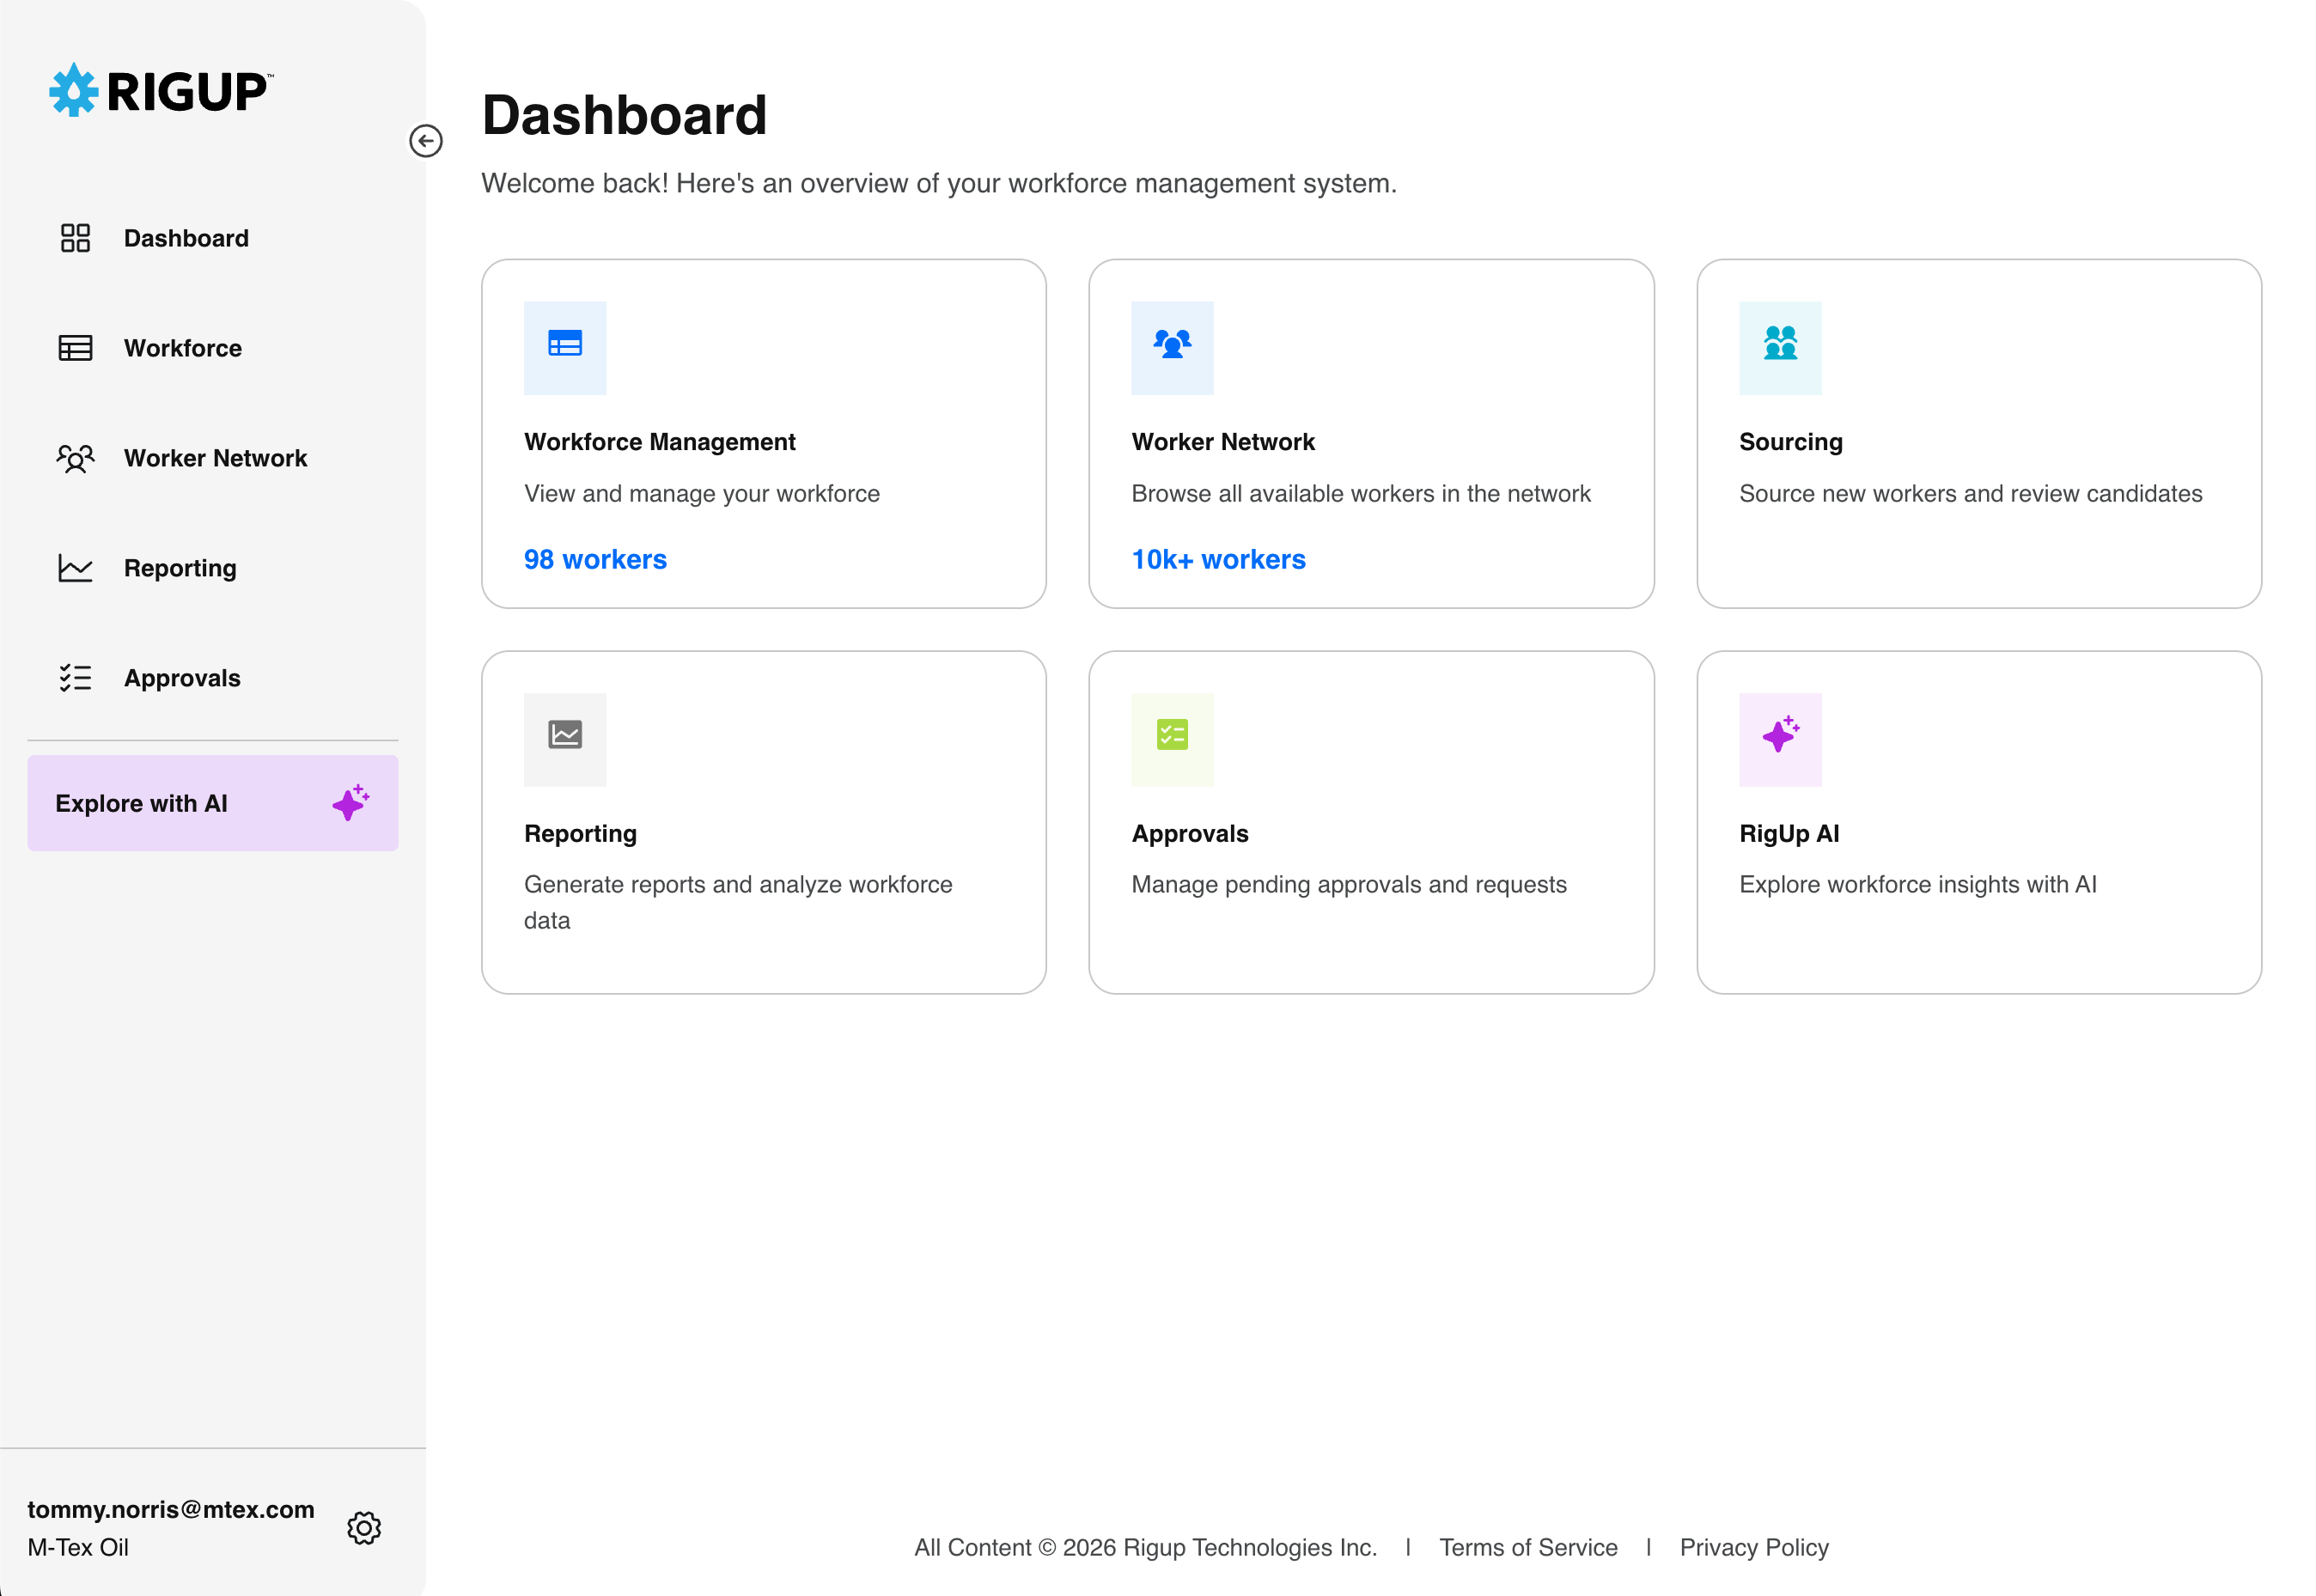Select Approvals in the sidebar

pos(182,678)
